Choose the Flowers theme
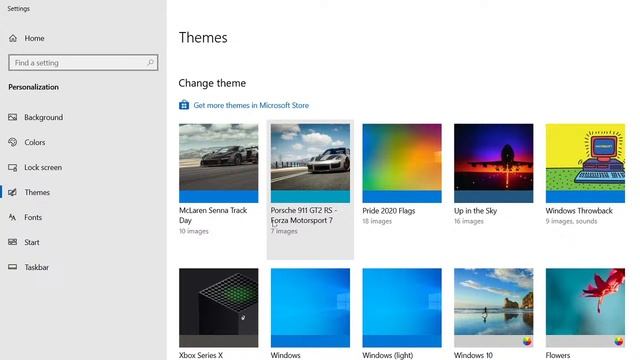Screen dimensions: 640x360 pos(585,307)
